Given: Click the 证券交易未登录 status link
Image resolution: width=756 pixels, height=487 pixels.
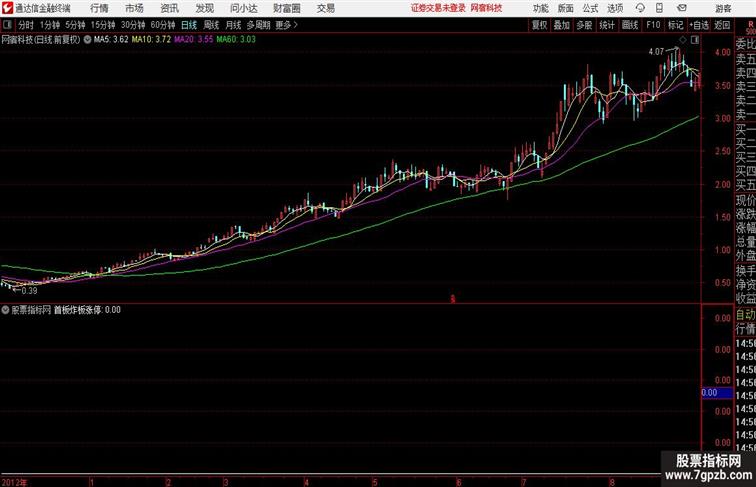Looking at the screenshot, I should tap(438, 8).
